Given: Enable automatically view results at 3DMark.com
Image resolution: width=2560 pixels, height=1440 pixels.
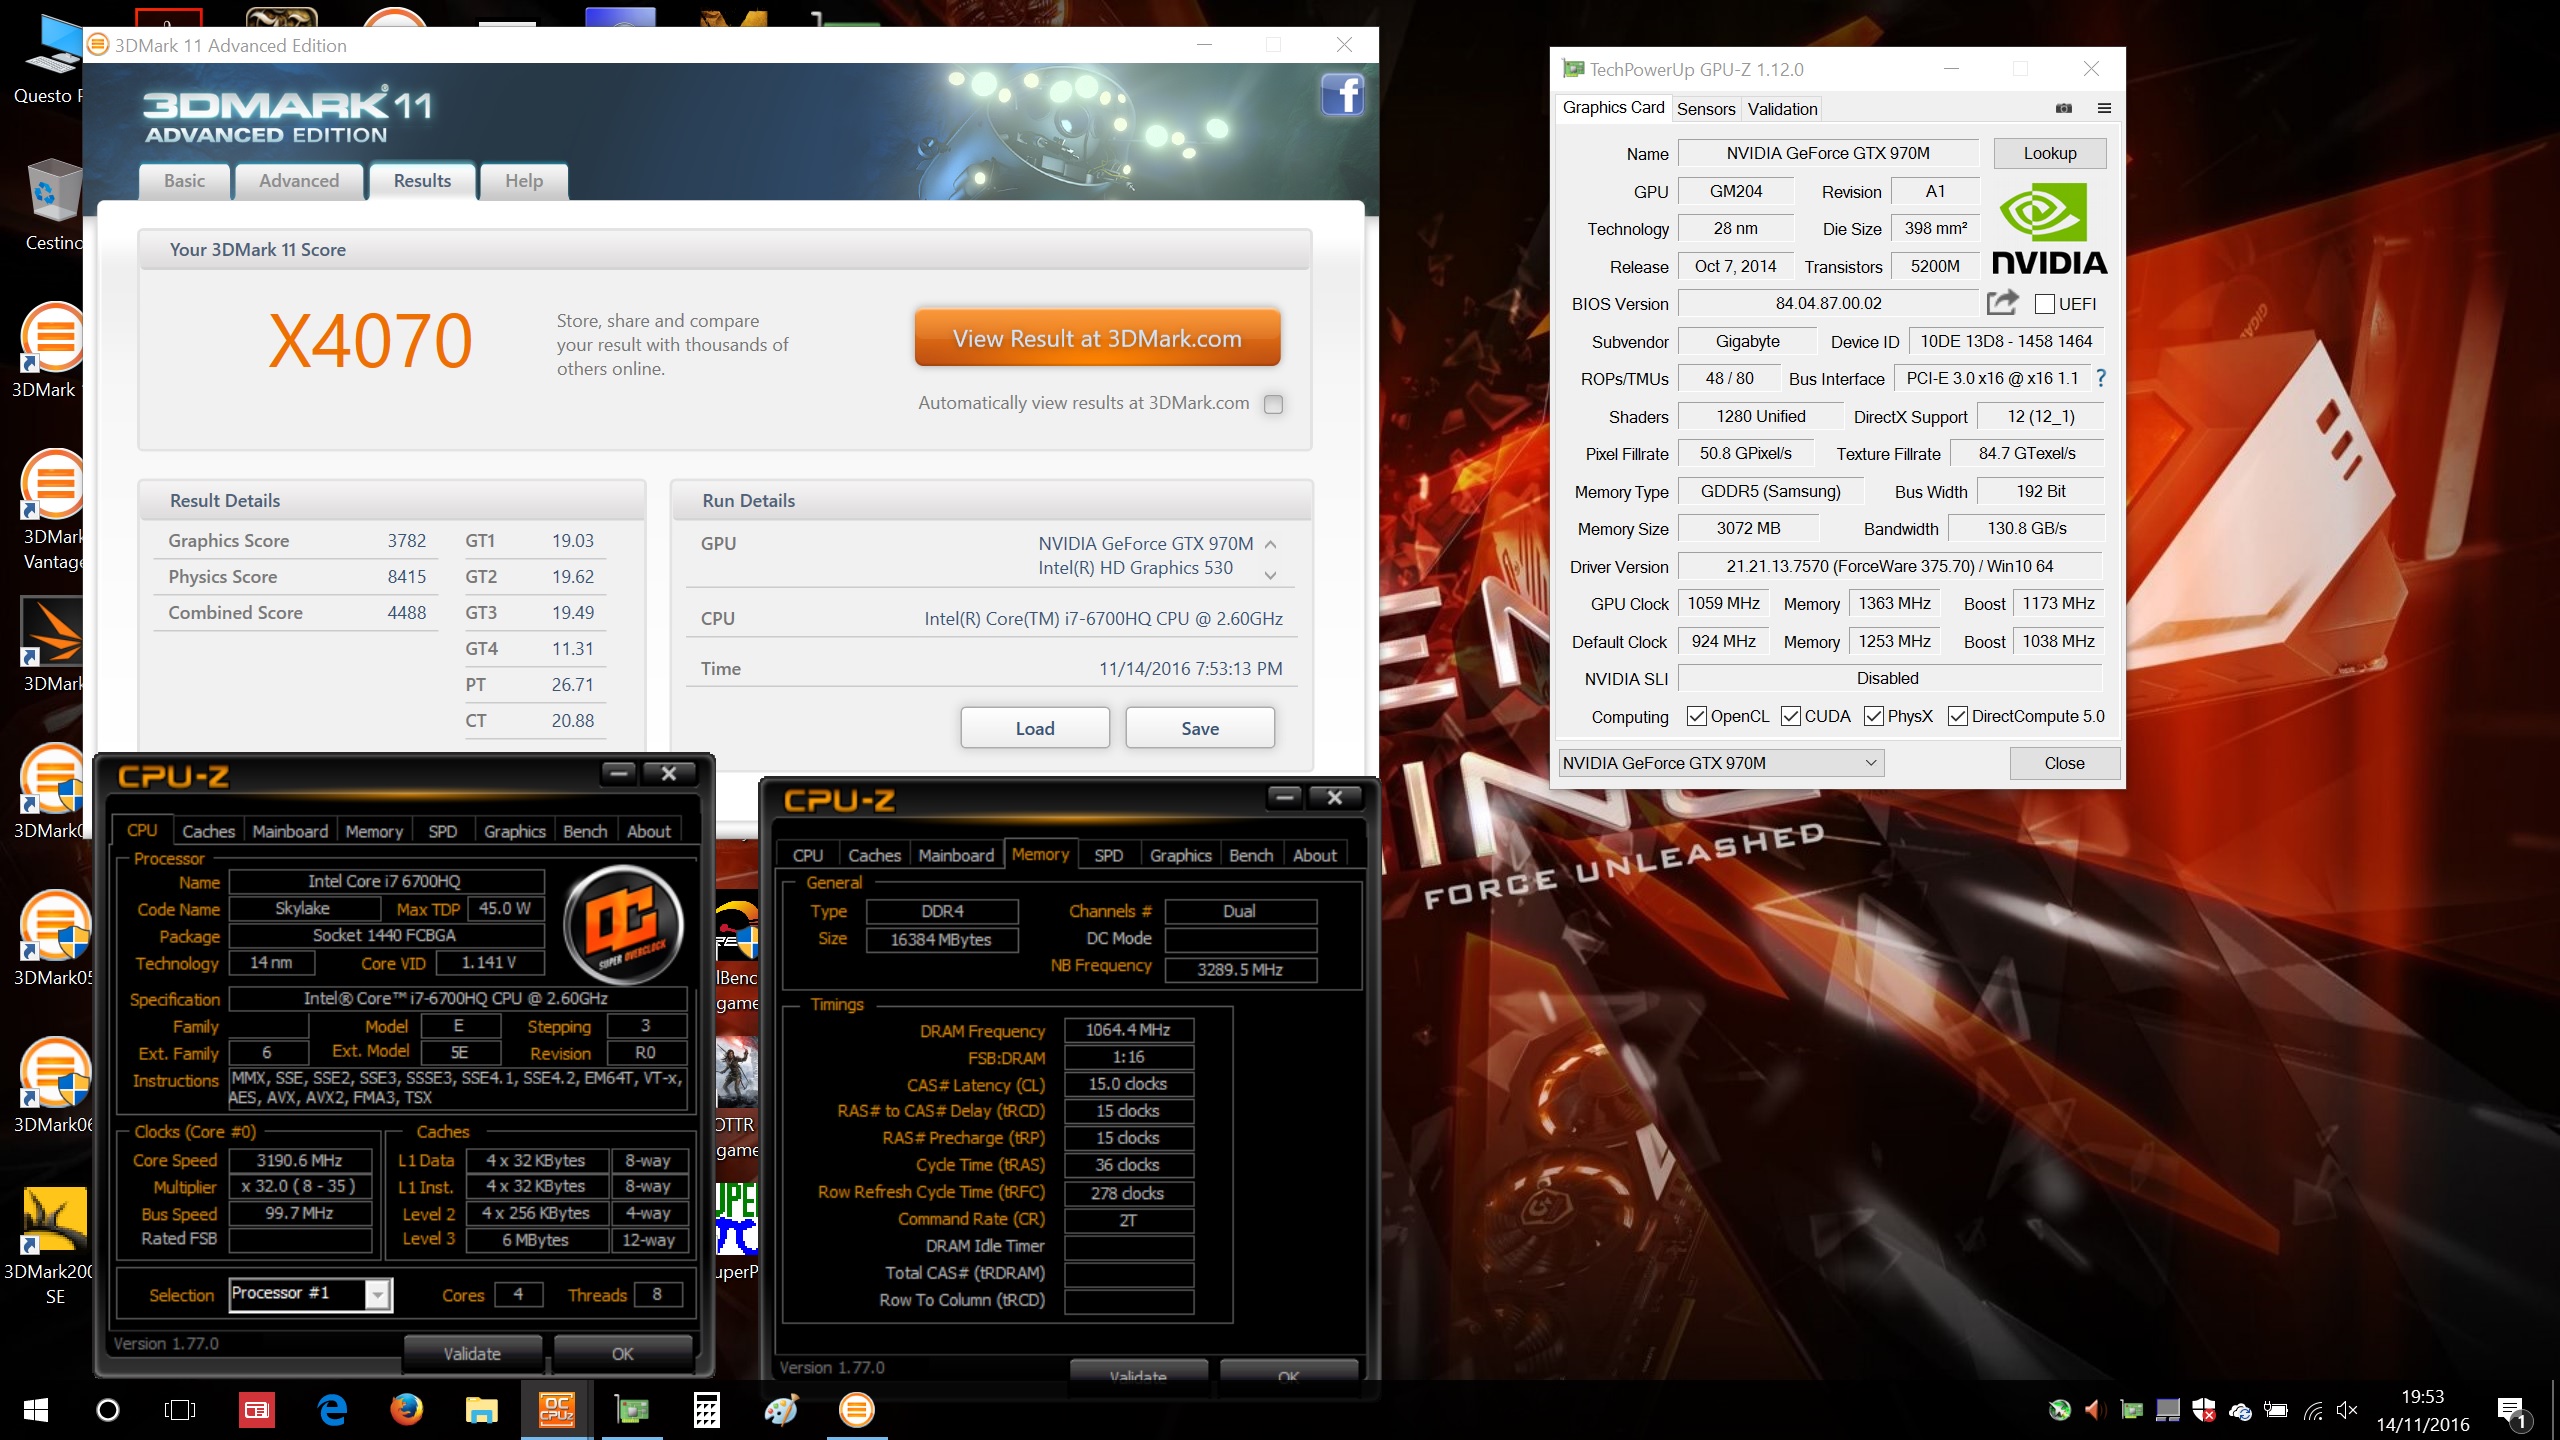Looking at the screenshot, I should point(1273,404).
